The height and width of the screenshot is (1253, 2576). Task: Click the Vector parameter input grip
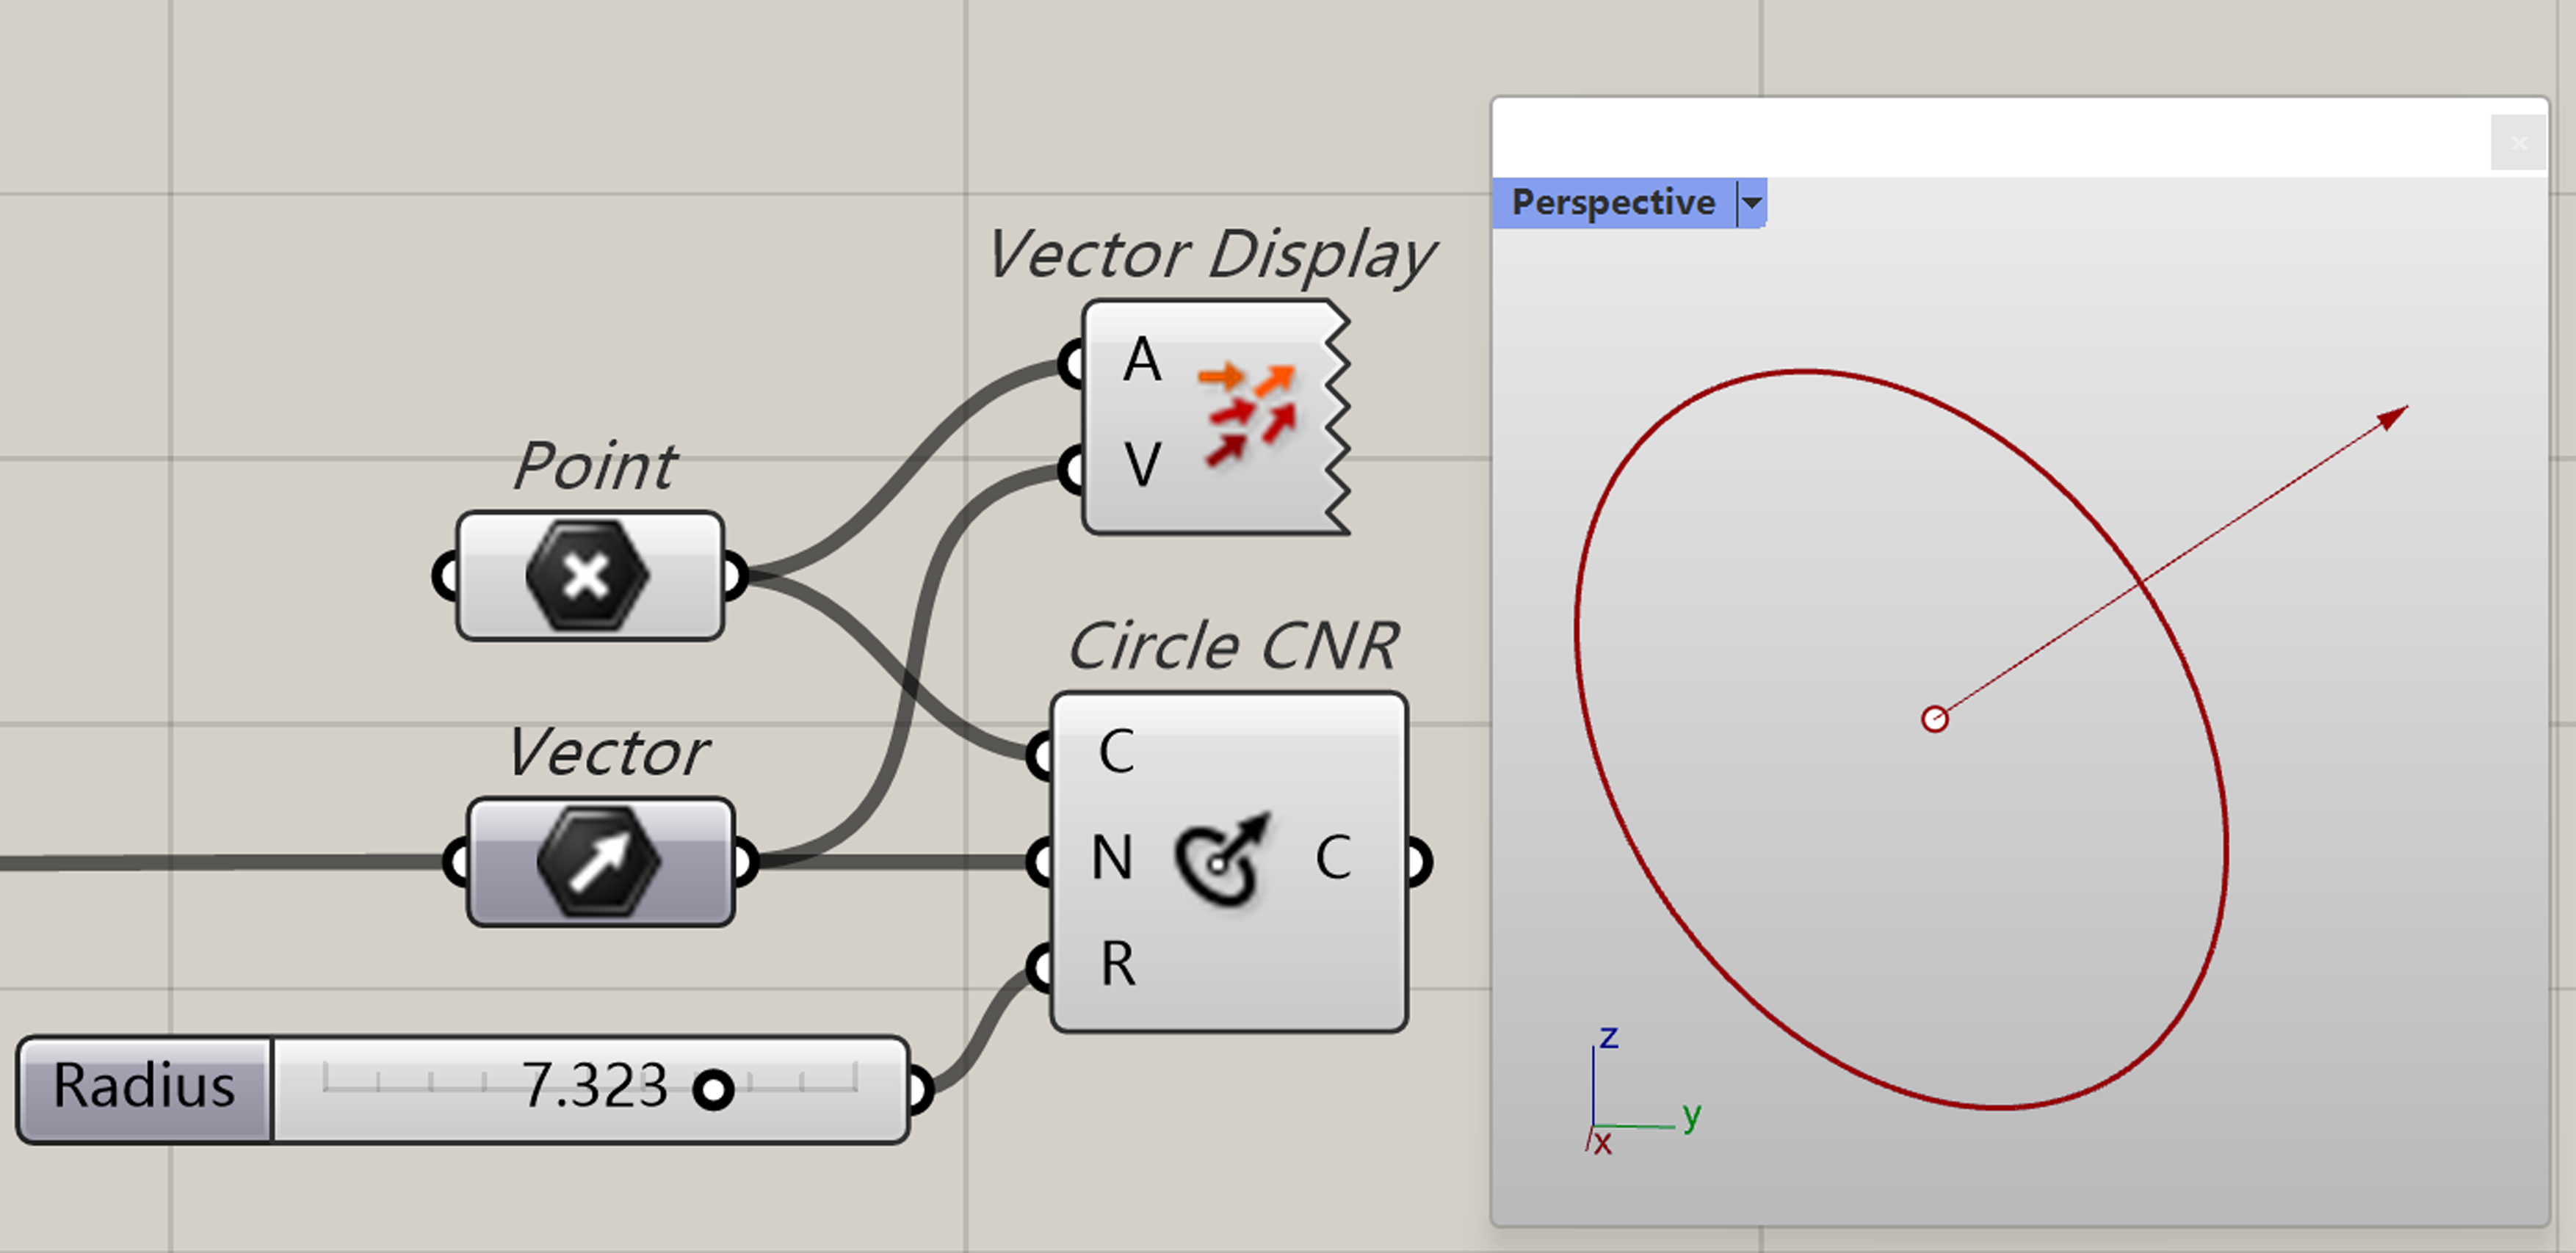(455, 862)
